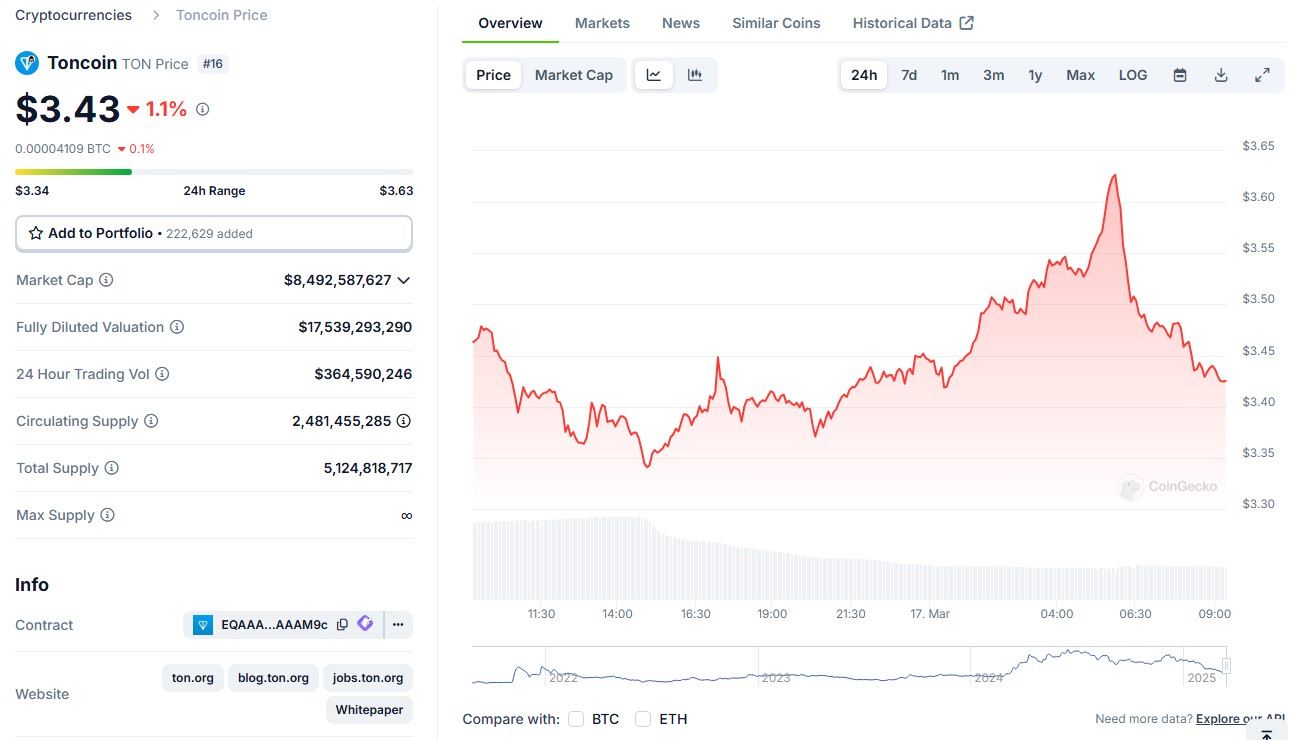Enable ETH comparison checkbox
Screen dimensions: 1296x740
click(643, 719)
